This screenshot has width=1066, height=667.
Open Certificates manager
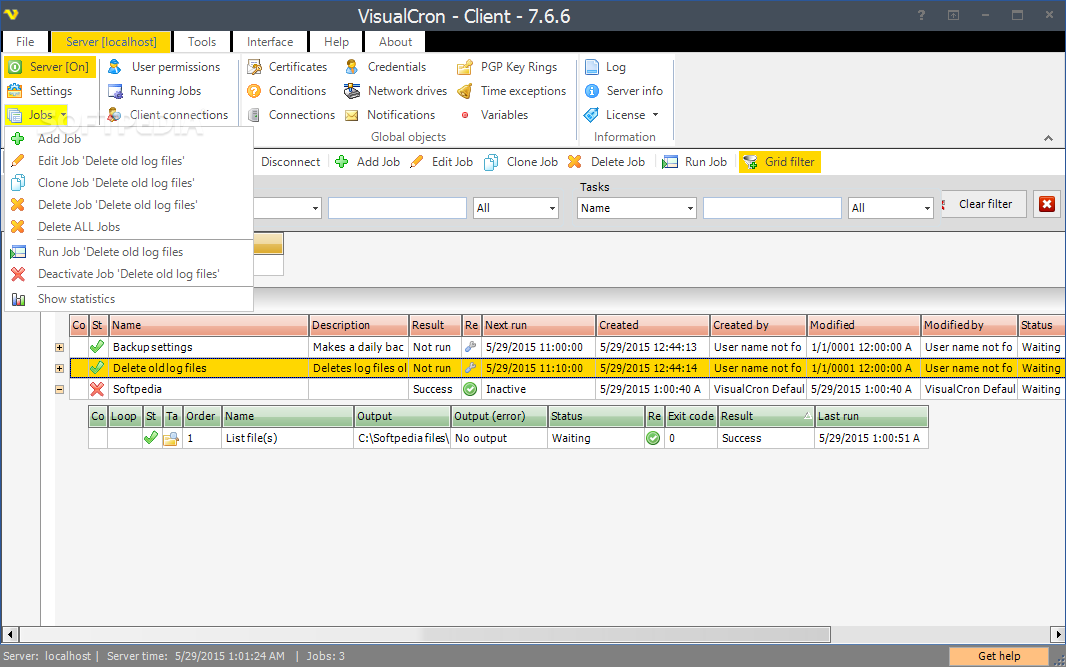point(287,67)
